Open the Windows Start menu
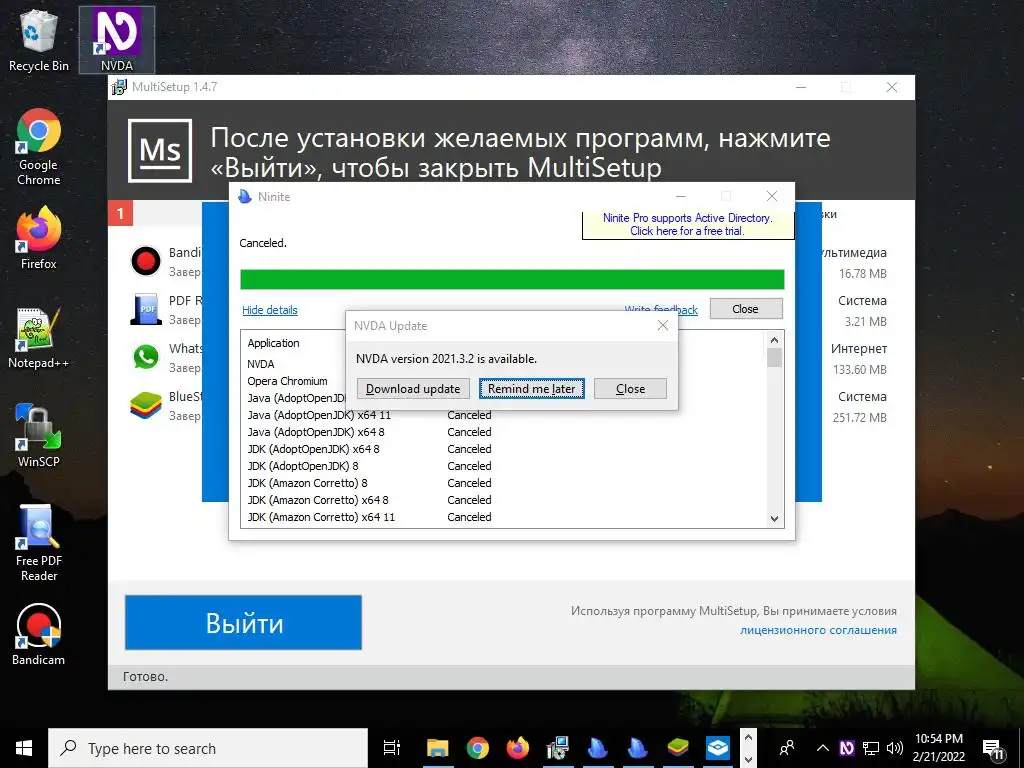1024x768 pixels. click(x=24, y=748)
